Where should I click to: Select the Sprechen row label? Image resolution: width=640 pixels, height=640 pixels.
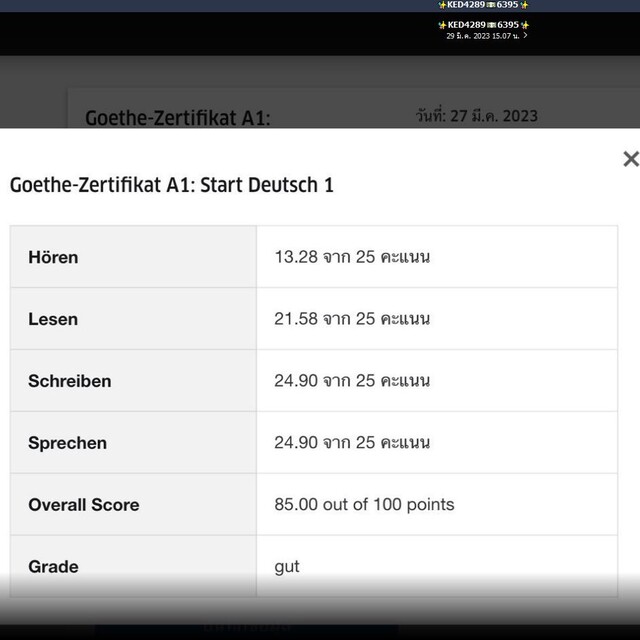tap(68, 443)
